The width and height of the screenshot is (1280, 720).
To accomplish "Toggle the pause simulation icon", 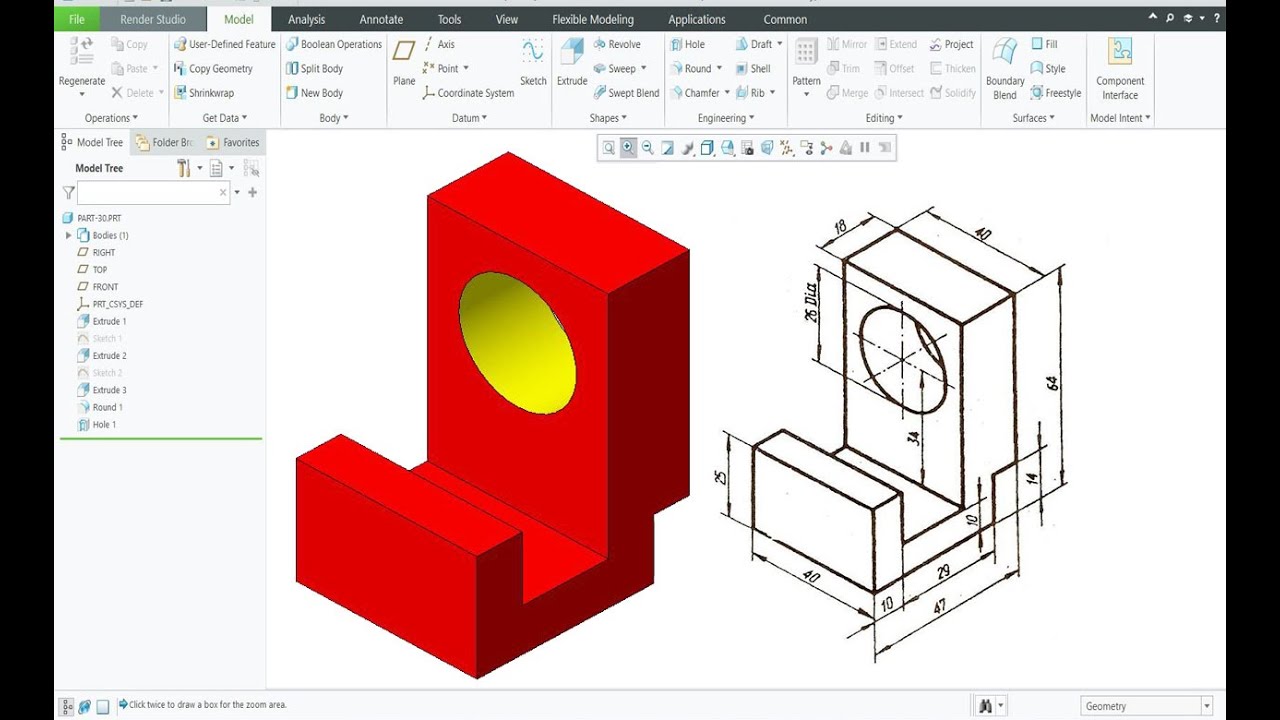I will [865, 148].
